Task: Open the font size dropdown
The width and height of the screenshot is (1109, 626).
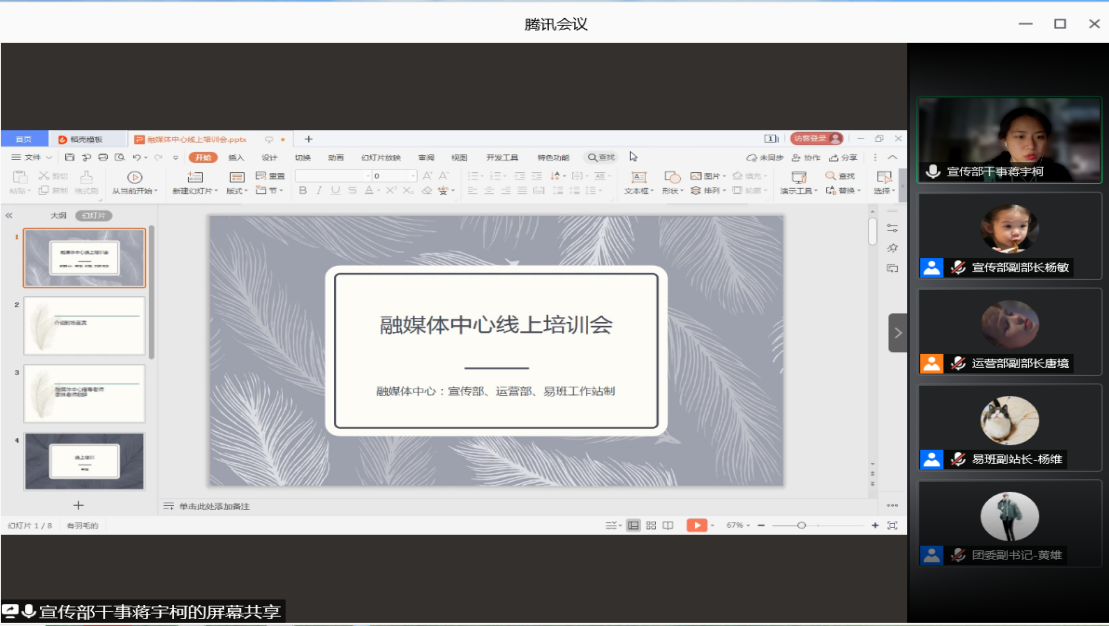Action: (x=413, y=175)
